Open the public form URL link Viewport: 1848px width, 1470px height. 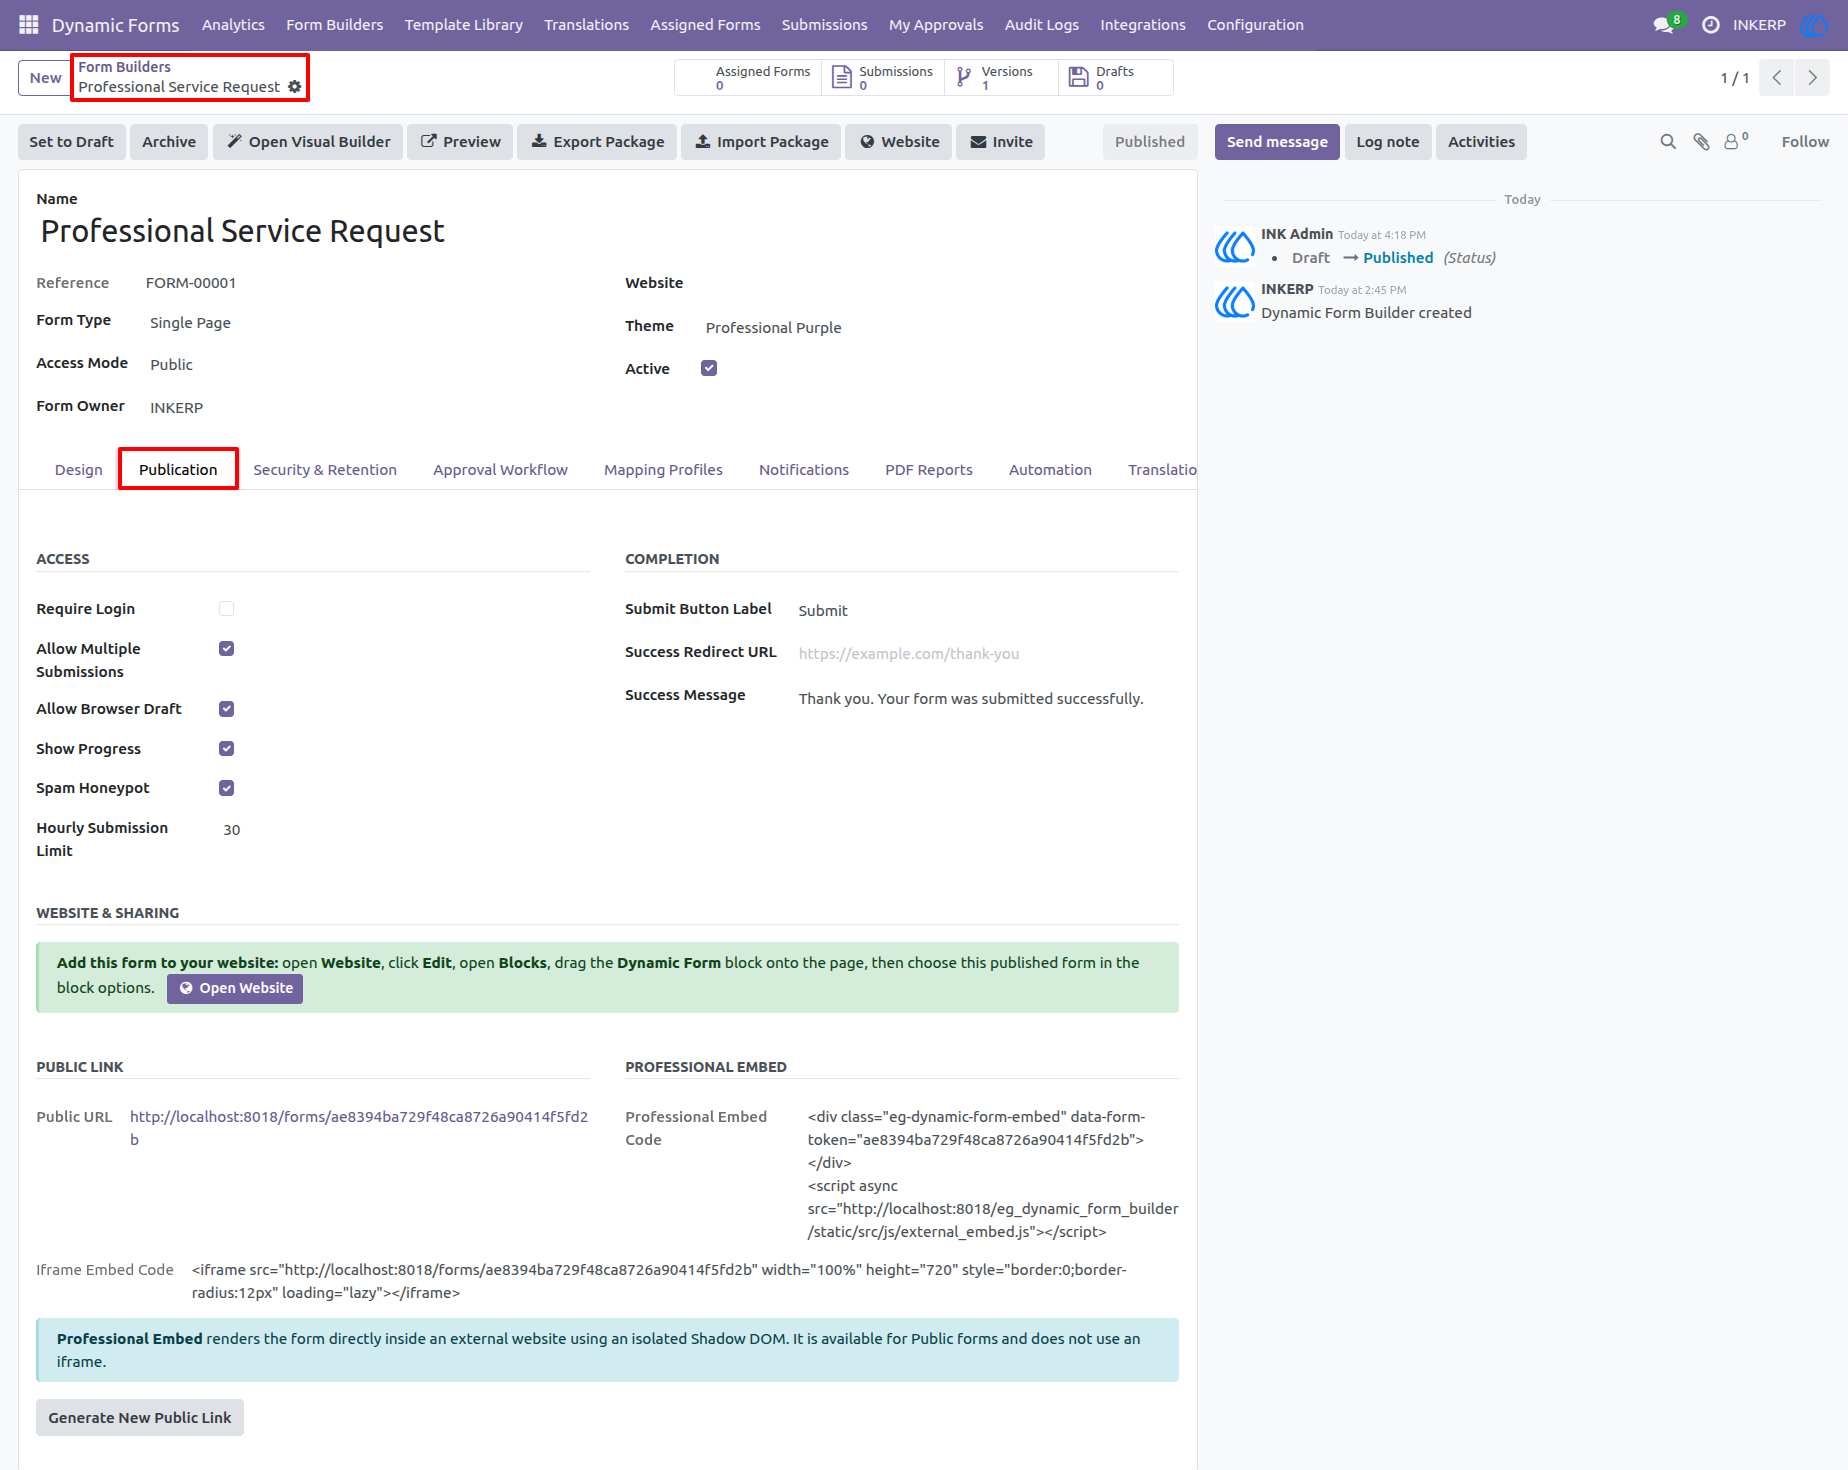point(359,1128)
